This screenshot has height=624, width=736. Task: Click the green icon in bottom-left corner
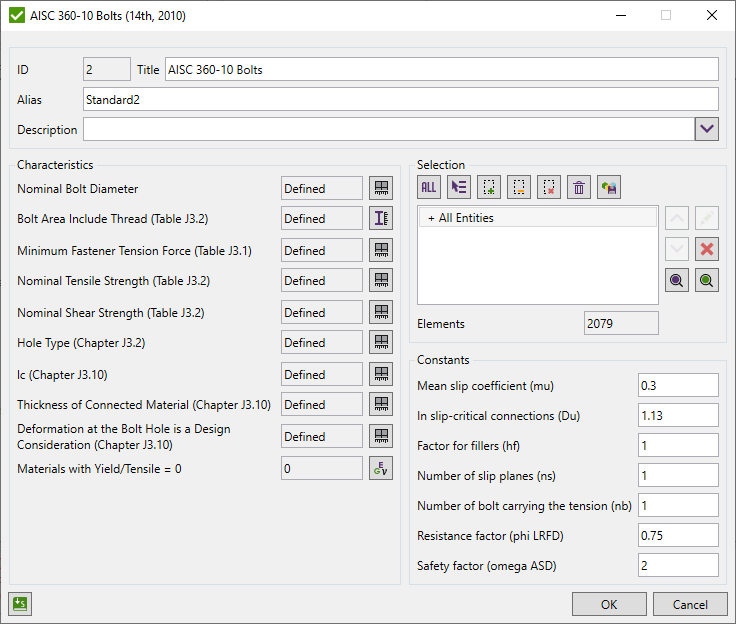point(20,603)
